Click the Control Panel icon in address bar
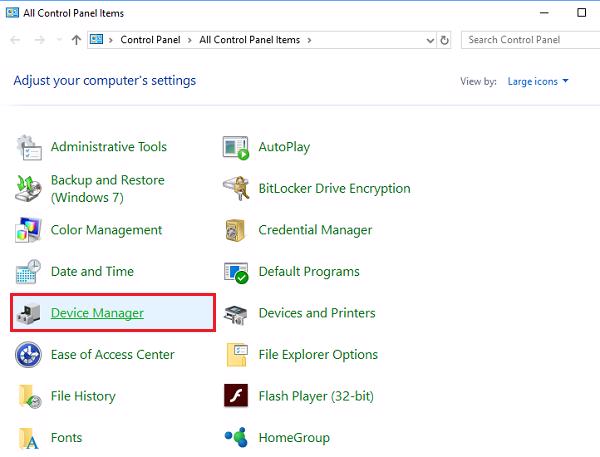The width and height of the screenshot is (600, 457). [96, 39]
